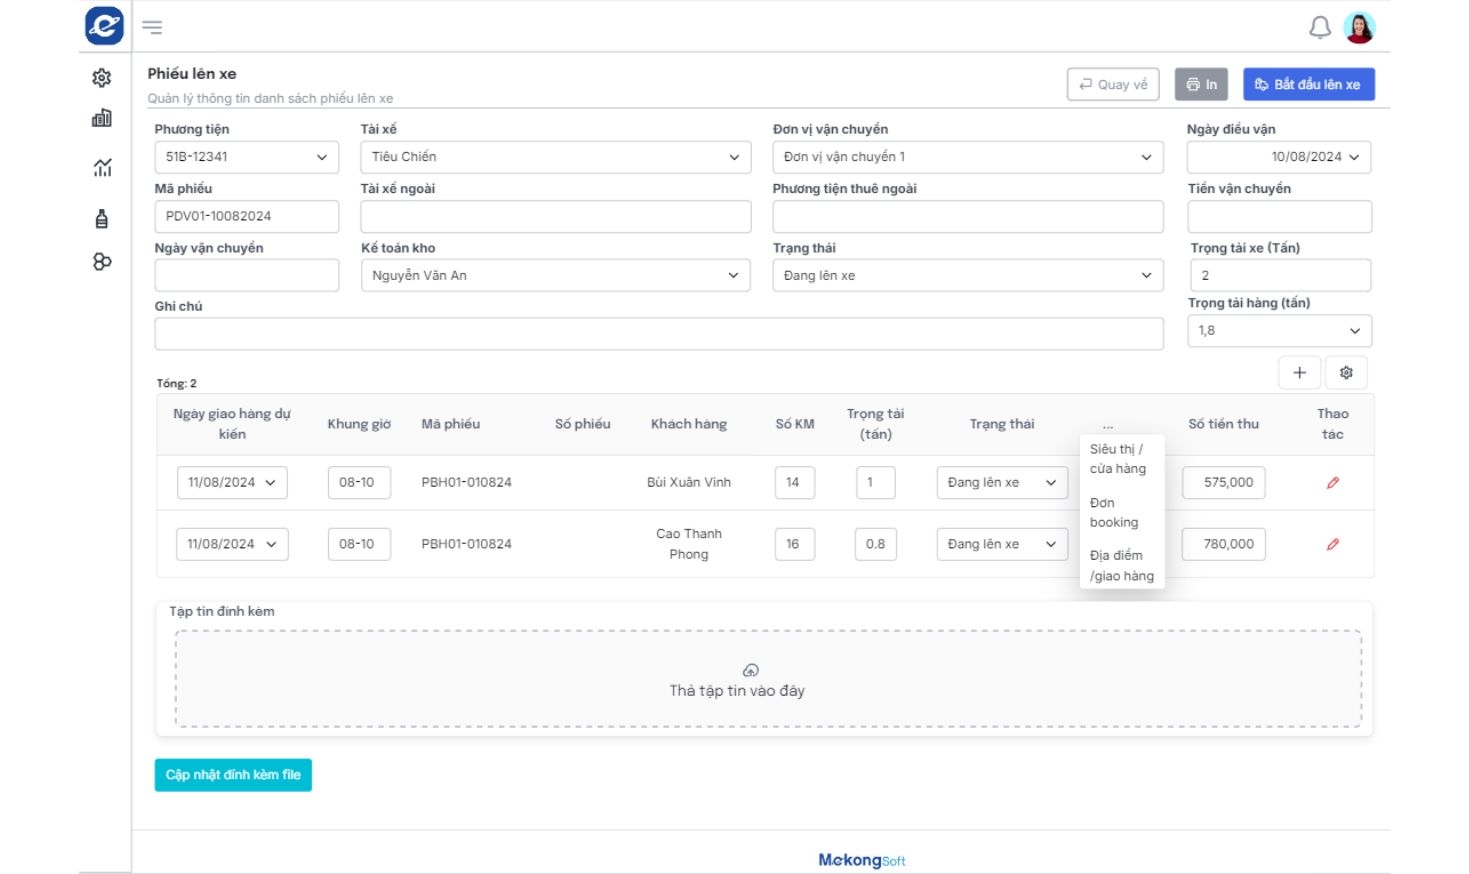
Task: Open the Trọng tải hàng dropdown
Action: [1279, 331]
